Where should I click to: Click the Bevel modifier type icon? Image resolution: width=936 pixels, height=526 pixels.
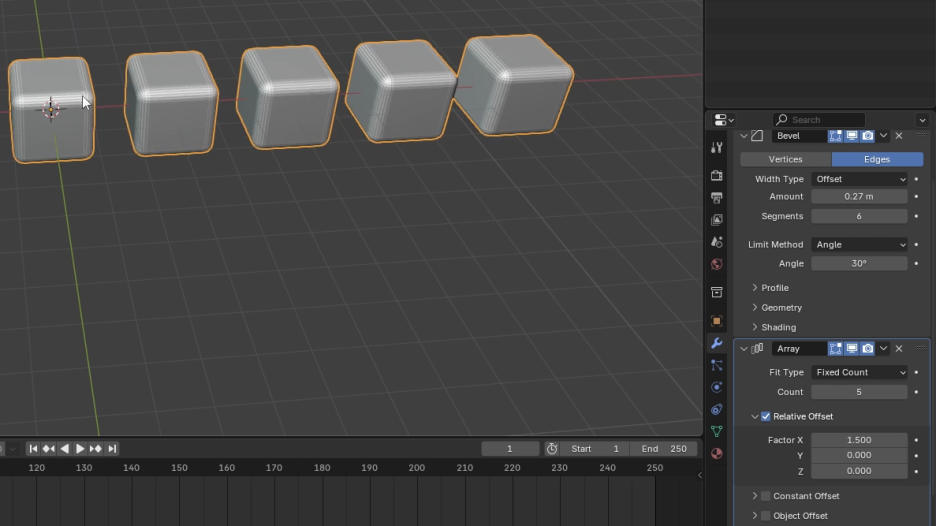pos(758,136)
